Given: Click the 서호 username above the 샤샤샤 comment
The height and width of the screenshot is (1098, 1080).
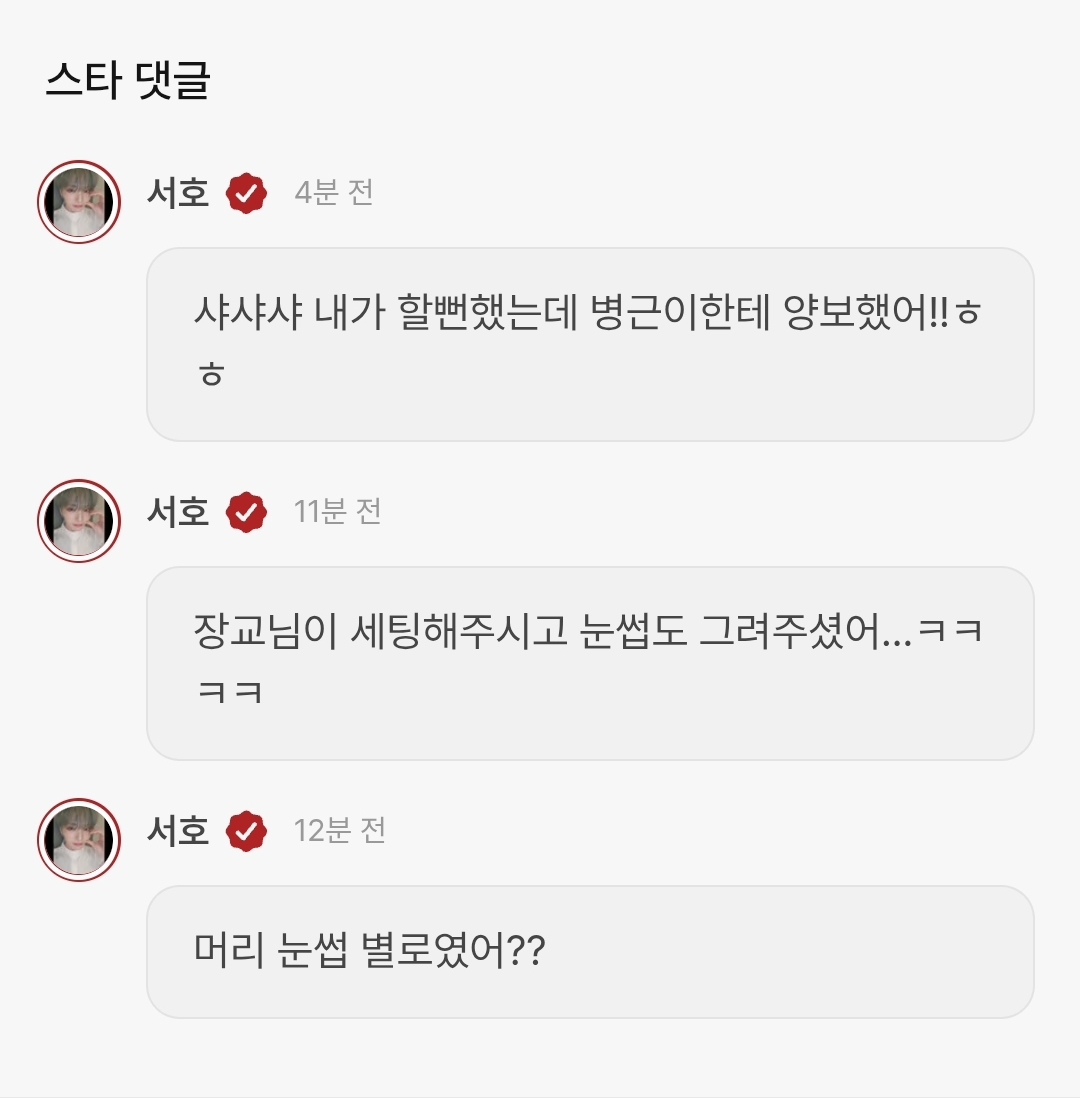Looking at the screenshot, I should (x=178, y=193).
